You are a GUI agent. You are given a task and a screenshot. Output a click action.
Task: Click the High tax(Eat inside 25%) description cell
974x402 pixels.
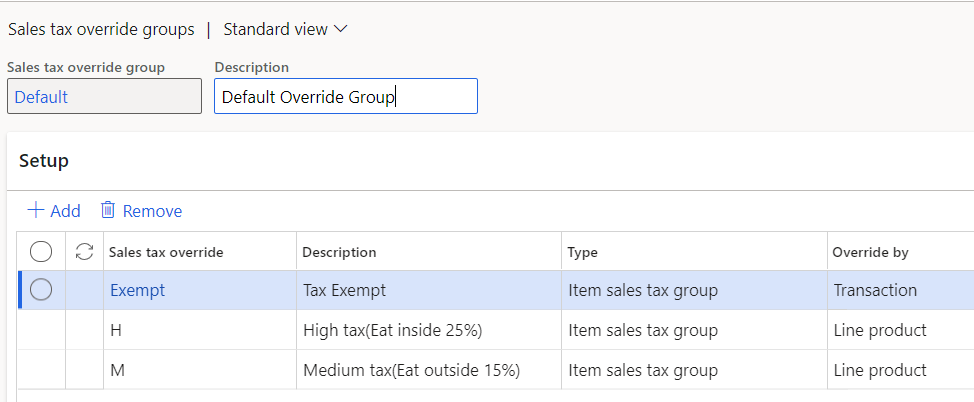(411, 330)
